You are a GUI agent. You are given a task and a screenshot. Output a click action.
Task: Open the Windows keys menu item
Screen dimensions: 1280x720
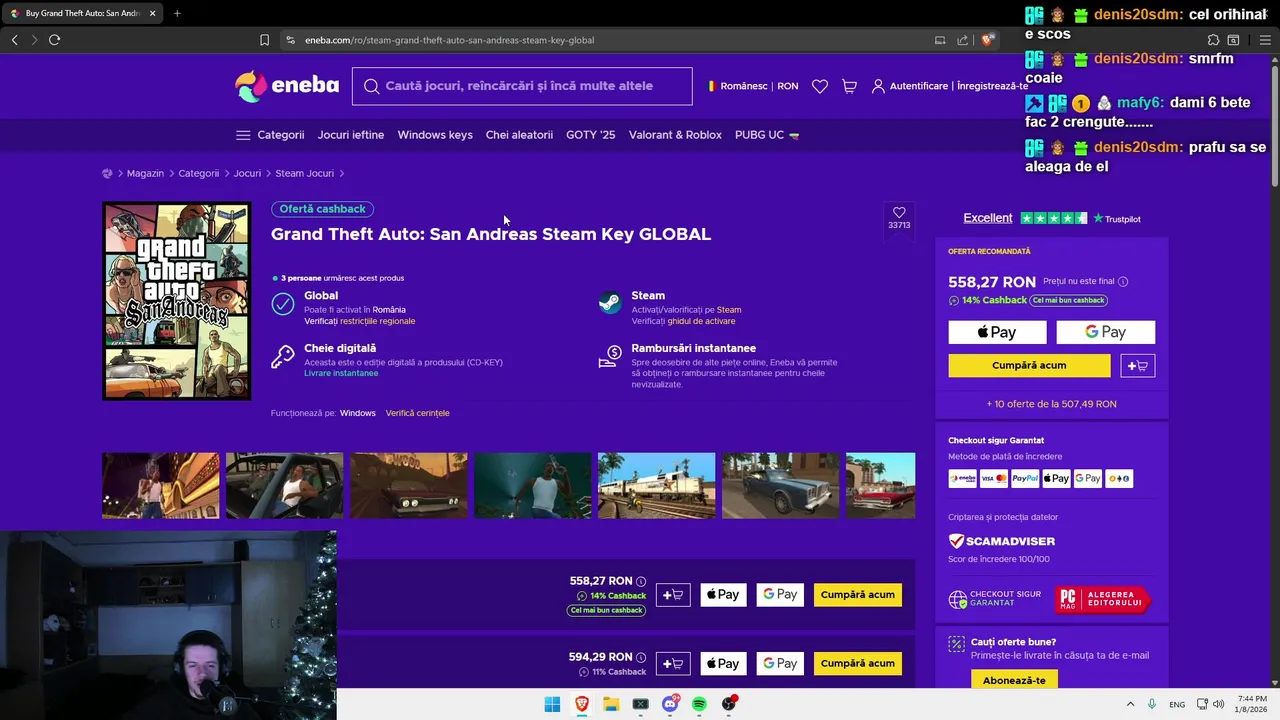click(x=435, y=135)
